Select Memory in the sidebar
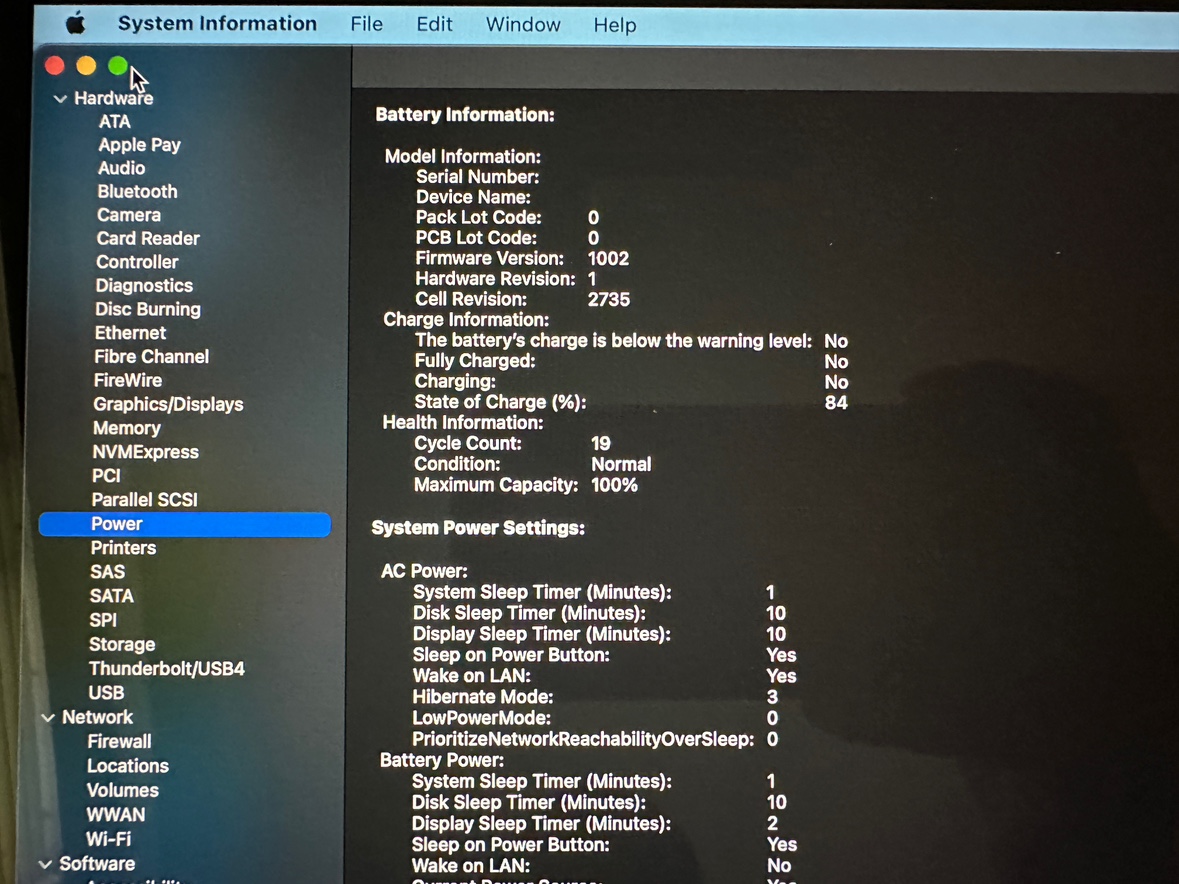The image size is (1179, 884). coord(126,428)
